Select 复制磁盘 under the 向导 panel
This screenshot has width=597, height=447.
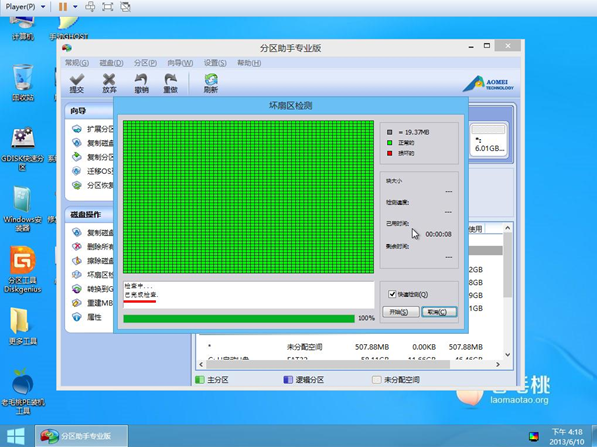pos(93,143)
